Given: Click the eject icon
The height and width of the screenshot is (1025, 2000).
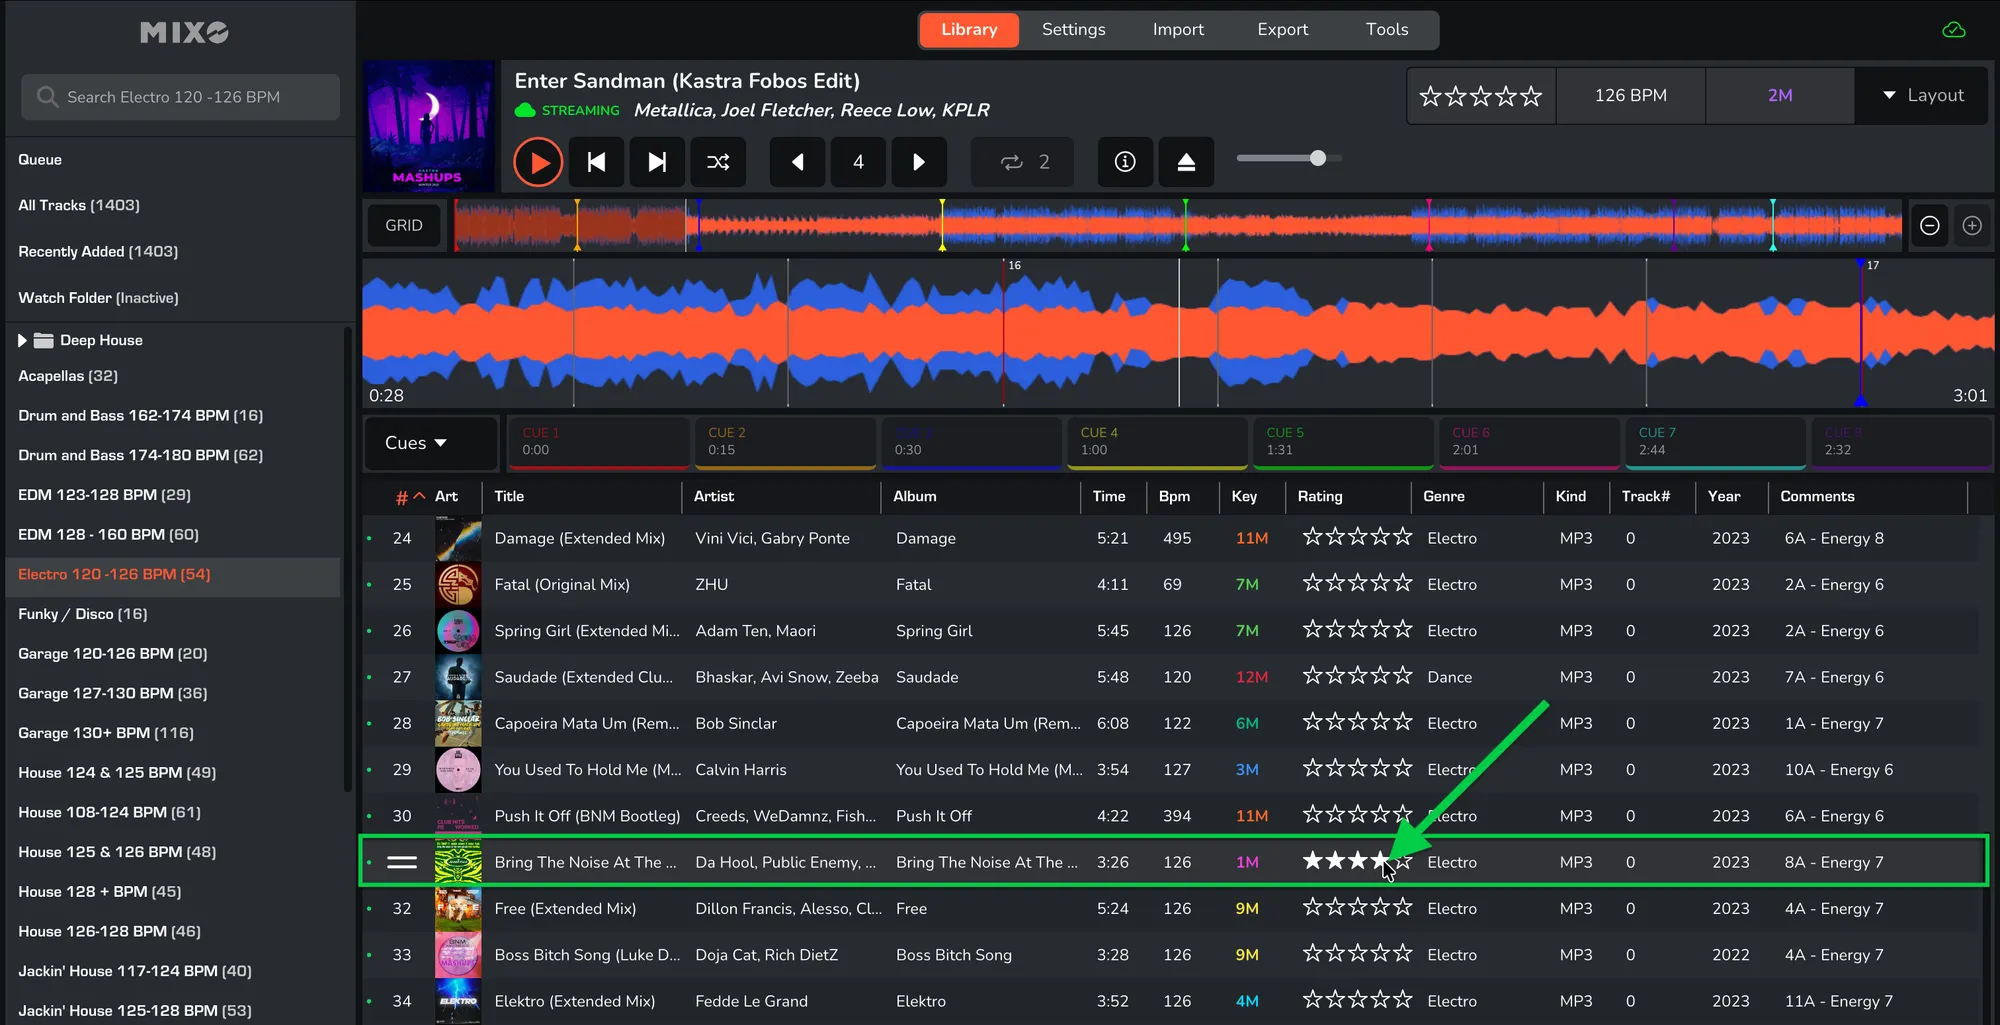Looking at the screenshot, I should (1186, 162).
